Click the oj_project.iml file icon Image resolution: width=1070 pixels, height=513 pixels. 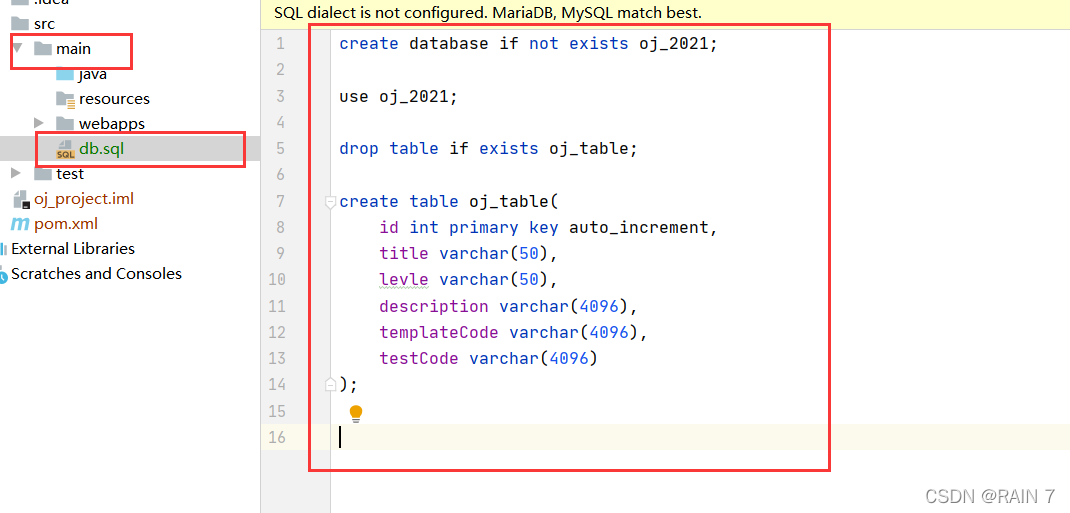(x=22, y=199)
